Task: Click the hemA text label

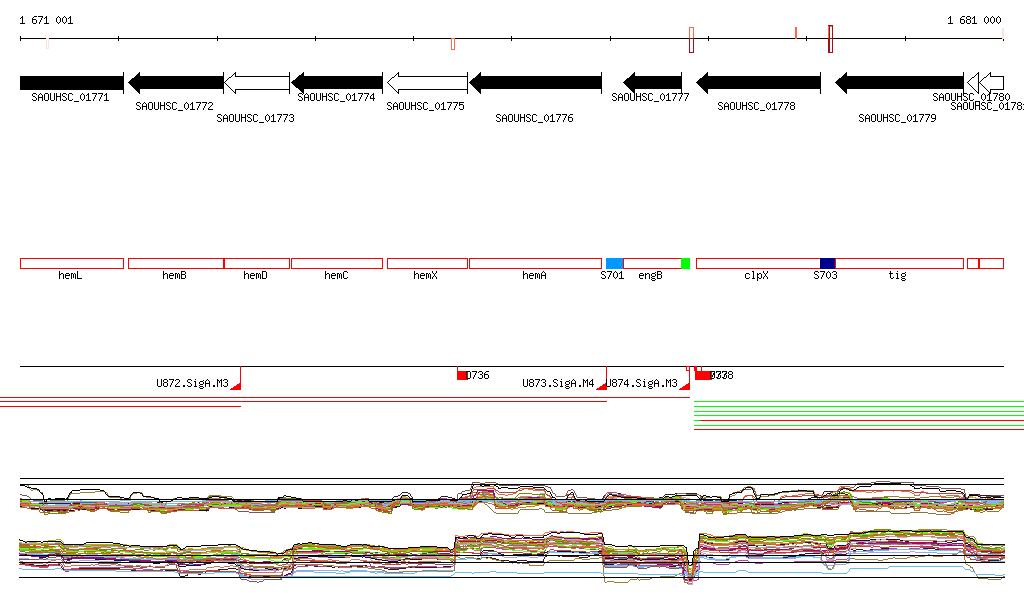Action: tap(534, 275)
